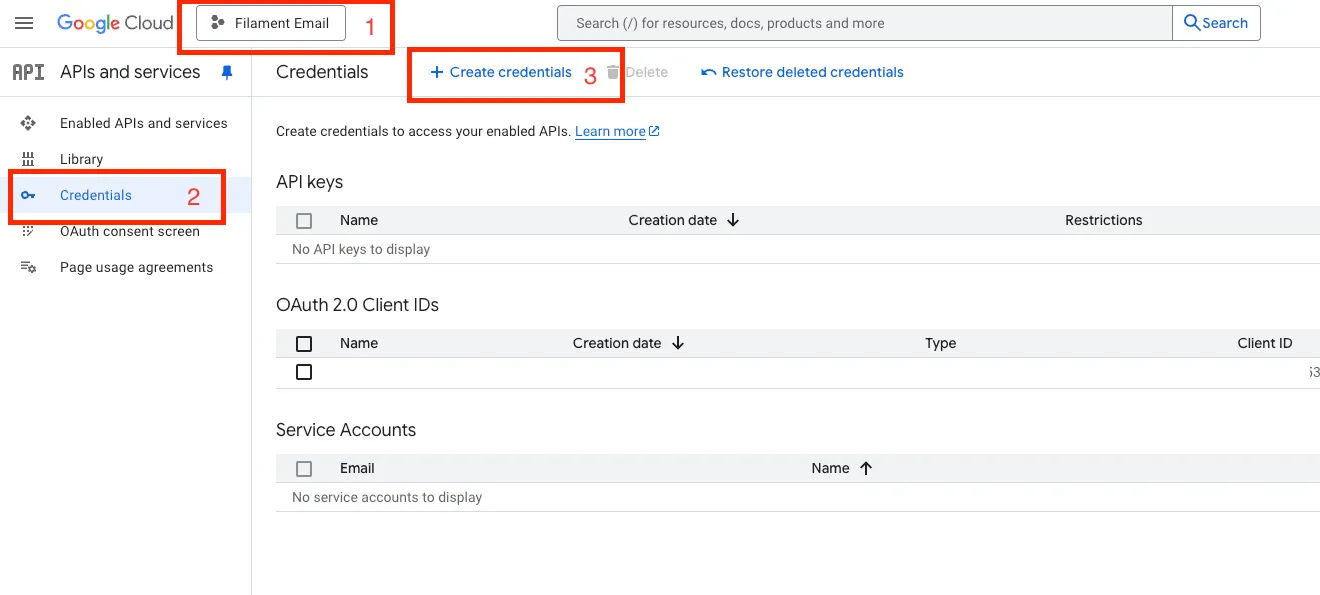Click the OAuth consent screen icon
This screenshot has height=595, width=1320.
click(x=28, y=231)
